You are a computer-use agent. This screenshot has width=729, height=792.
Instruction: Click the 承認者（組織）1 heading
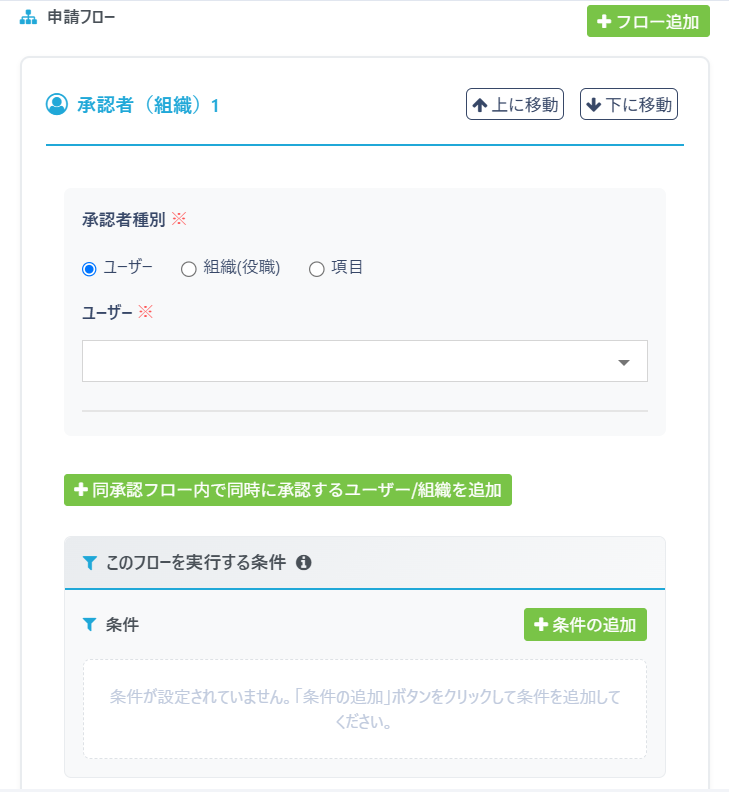coord(148,105)
